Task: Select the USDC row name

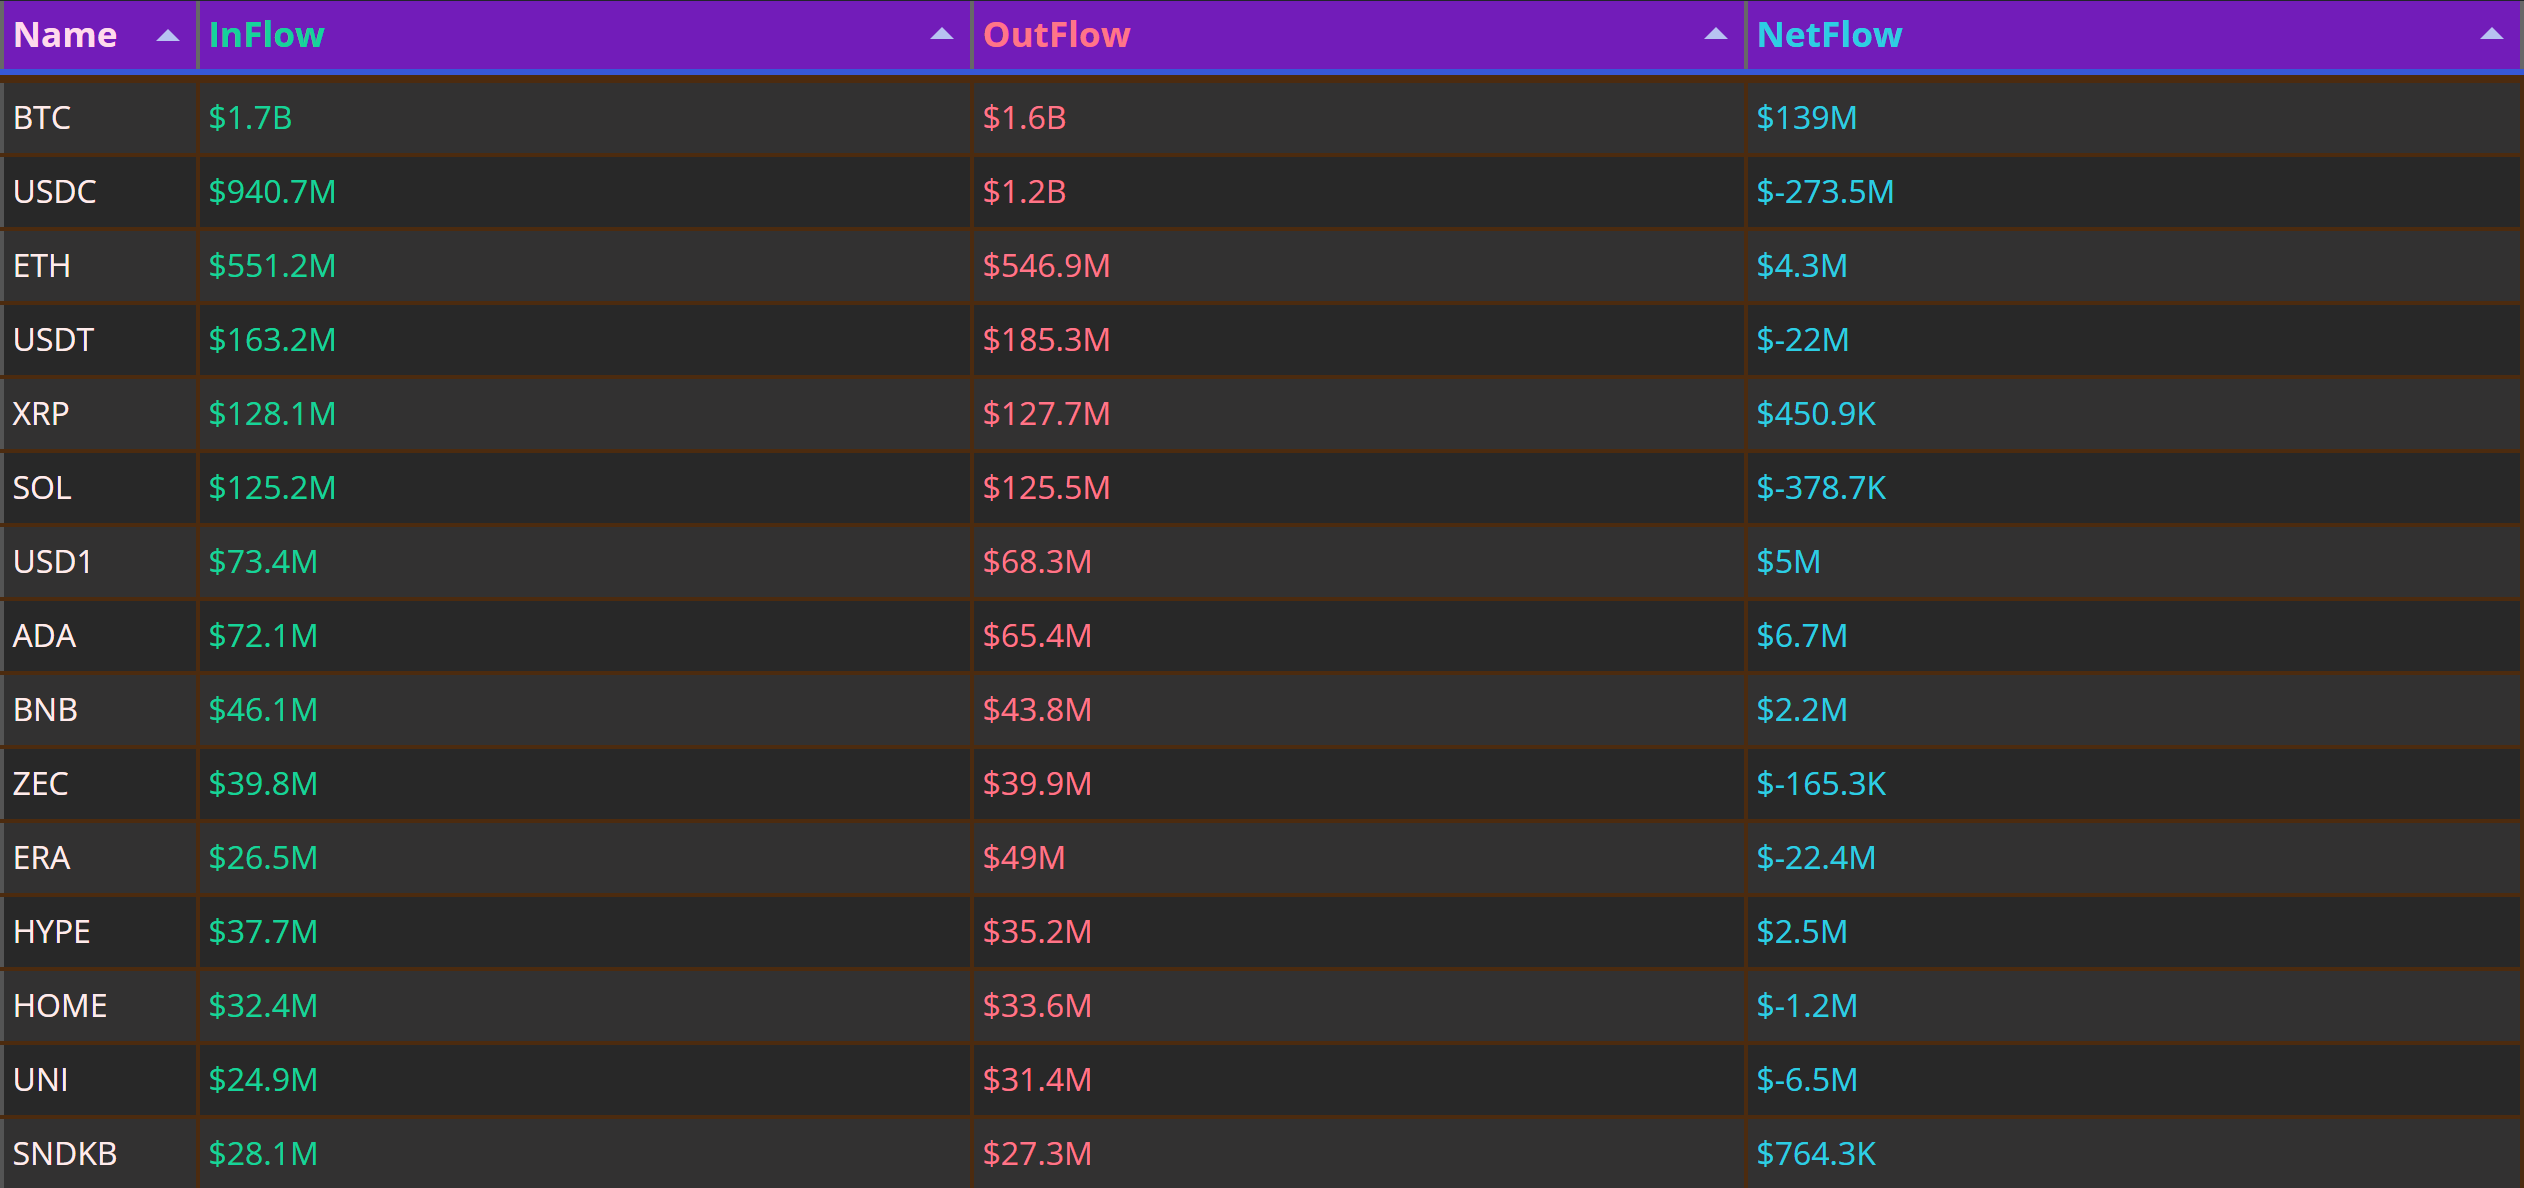Action: [54, 192]
